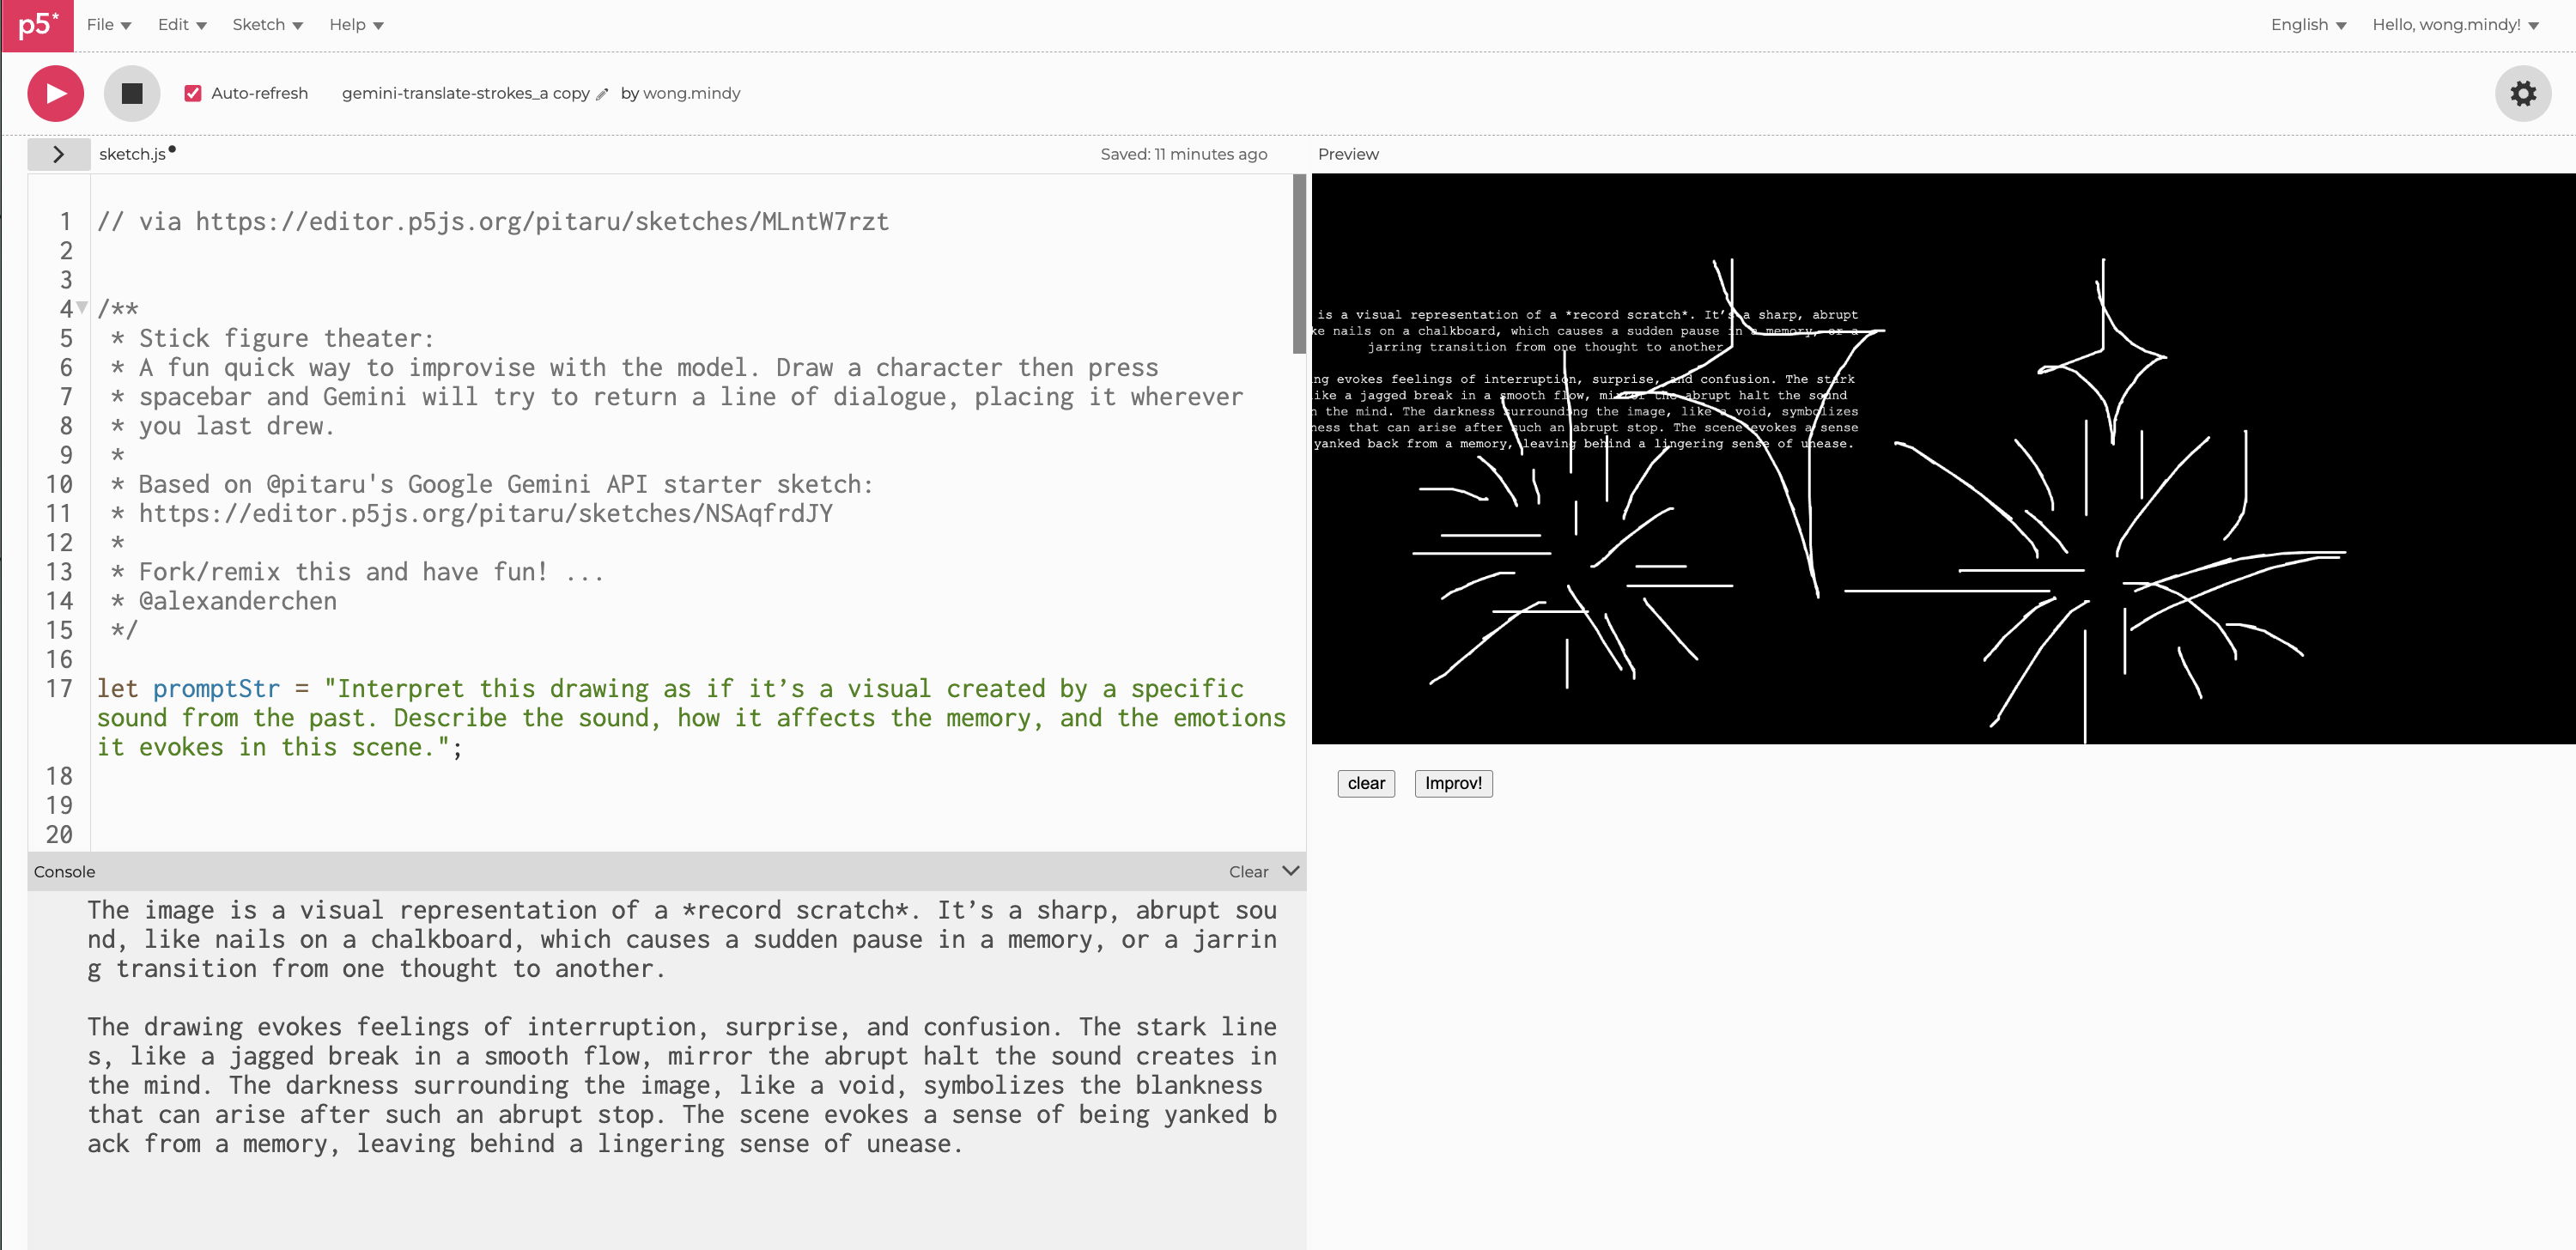
Task: Expand the Help menu
Action: (x=356, y=25)
